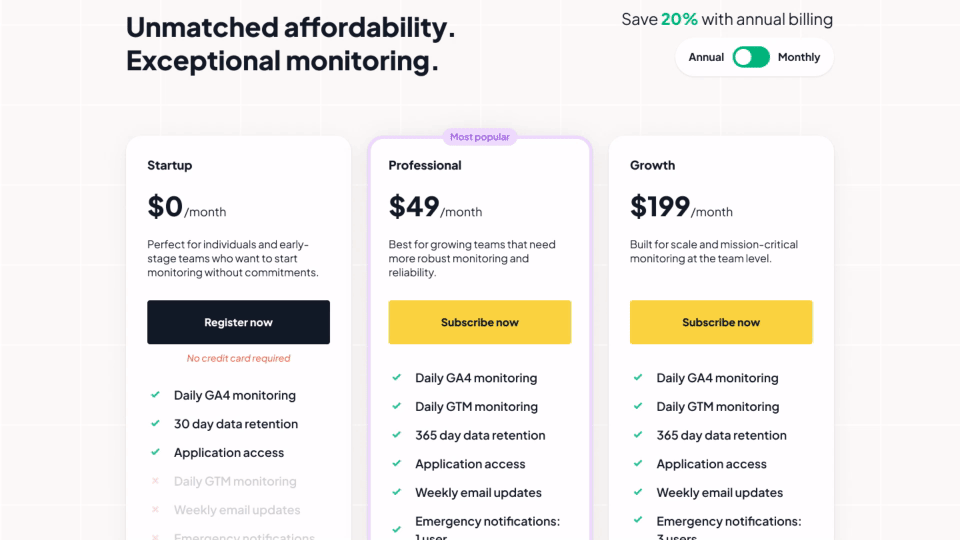Viewport: 960px width, 540px height.
Task: Click checkmark next to 30 day data retention
Action: 155,424
